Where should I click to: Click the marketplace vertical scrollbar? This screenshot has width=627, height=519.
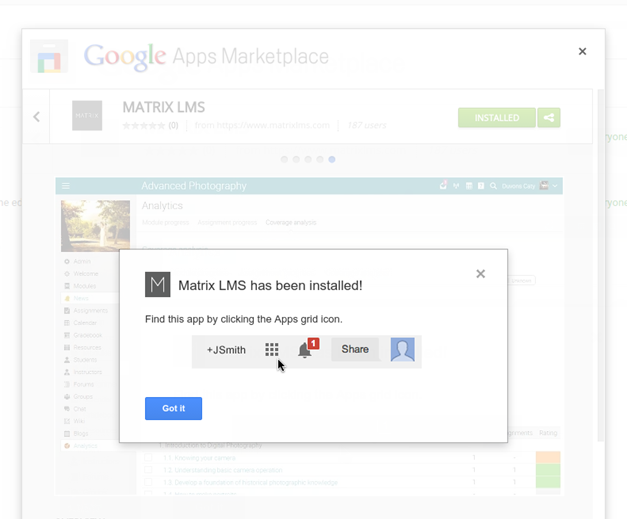(601, 265)
